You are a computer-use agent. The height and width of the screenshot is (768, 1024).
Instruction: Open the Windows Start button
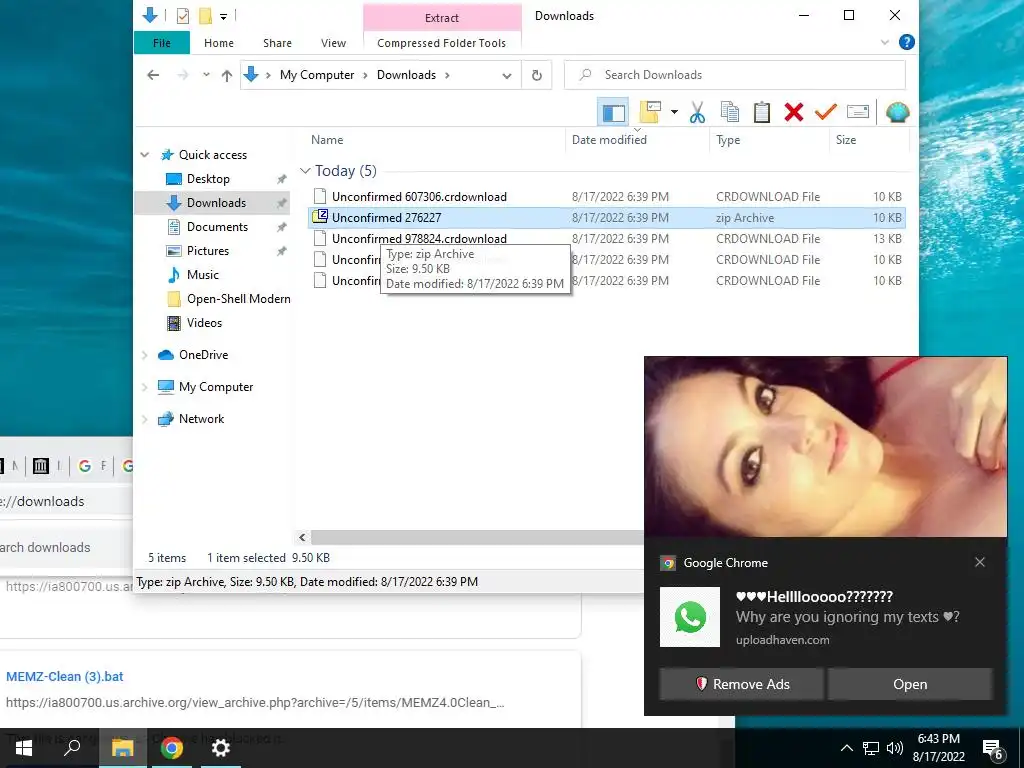click(24, 748)
